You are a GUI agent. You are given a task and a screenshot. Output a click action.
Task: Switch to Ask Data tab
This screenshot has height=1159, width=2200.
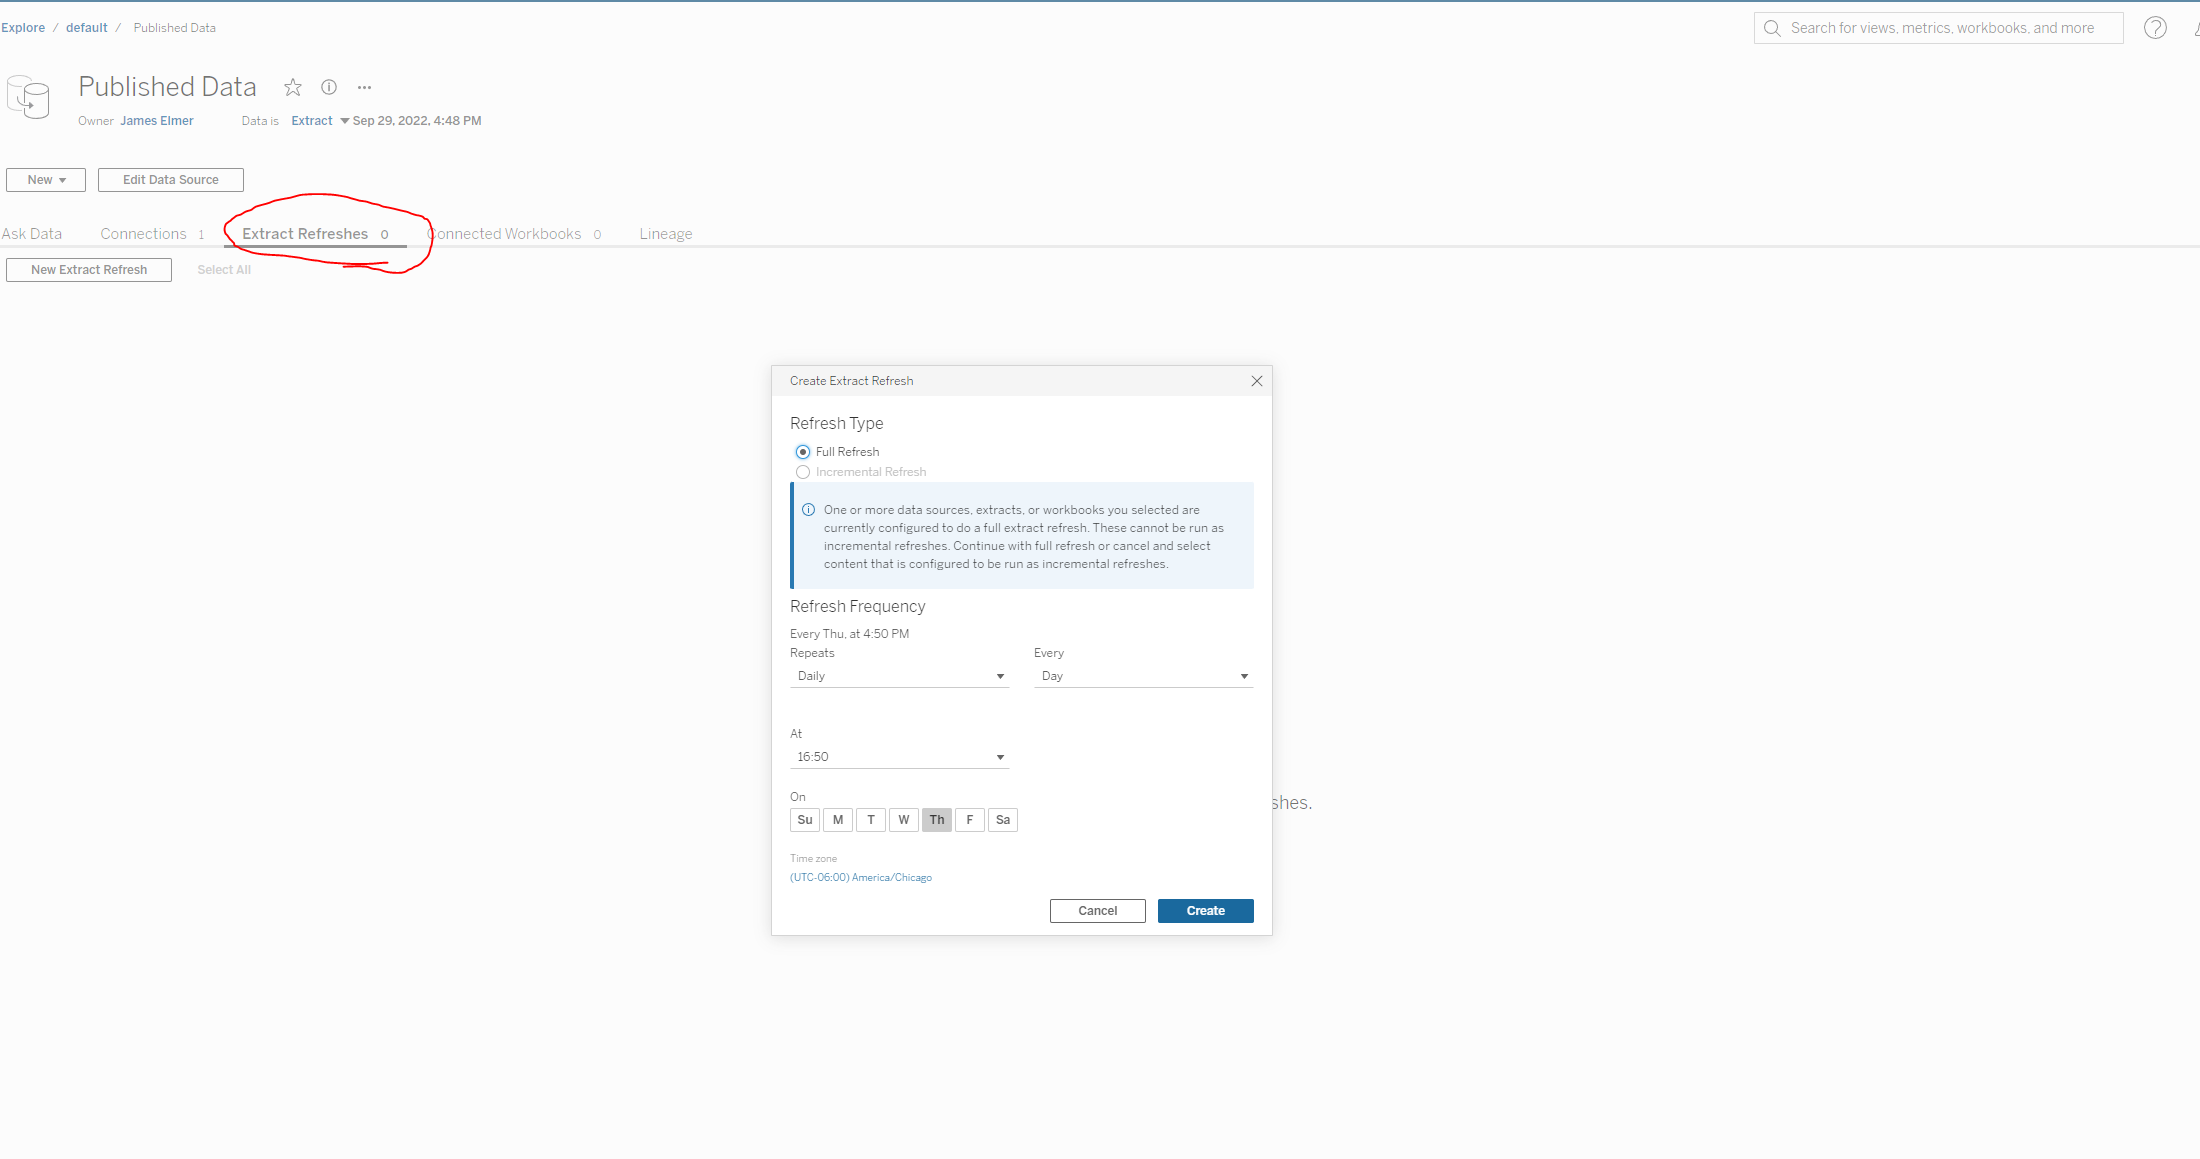click(31, 234)
